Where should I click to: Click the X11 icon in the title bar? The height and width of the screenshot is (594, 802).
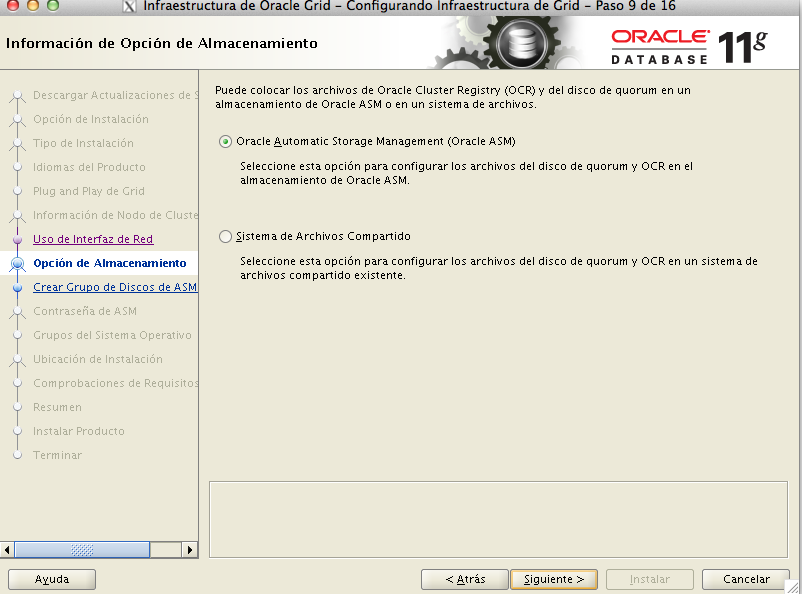click(x=129, y=7)
